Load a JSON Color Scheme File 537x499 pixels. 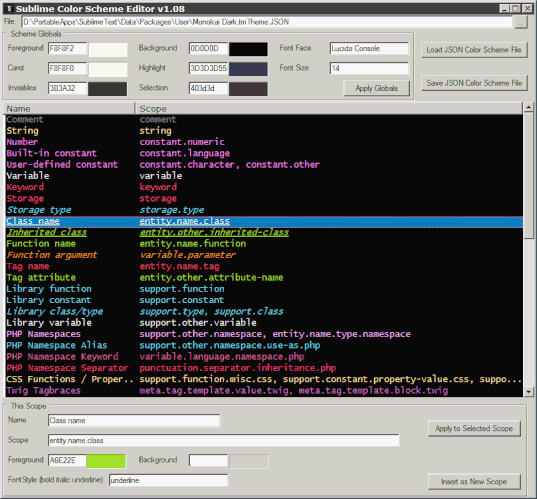coord(474,50)
